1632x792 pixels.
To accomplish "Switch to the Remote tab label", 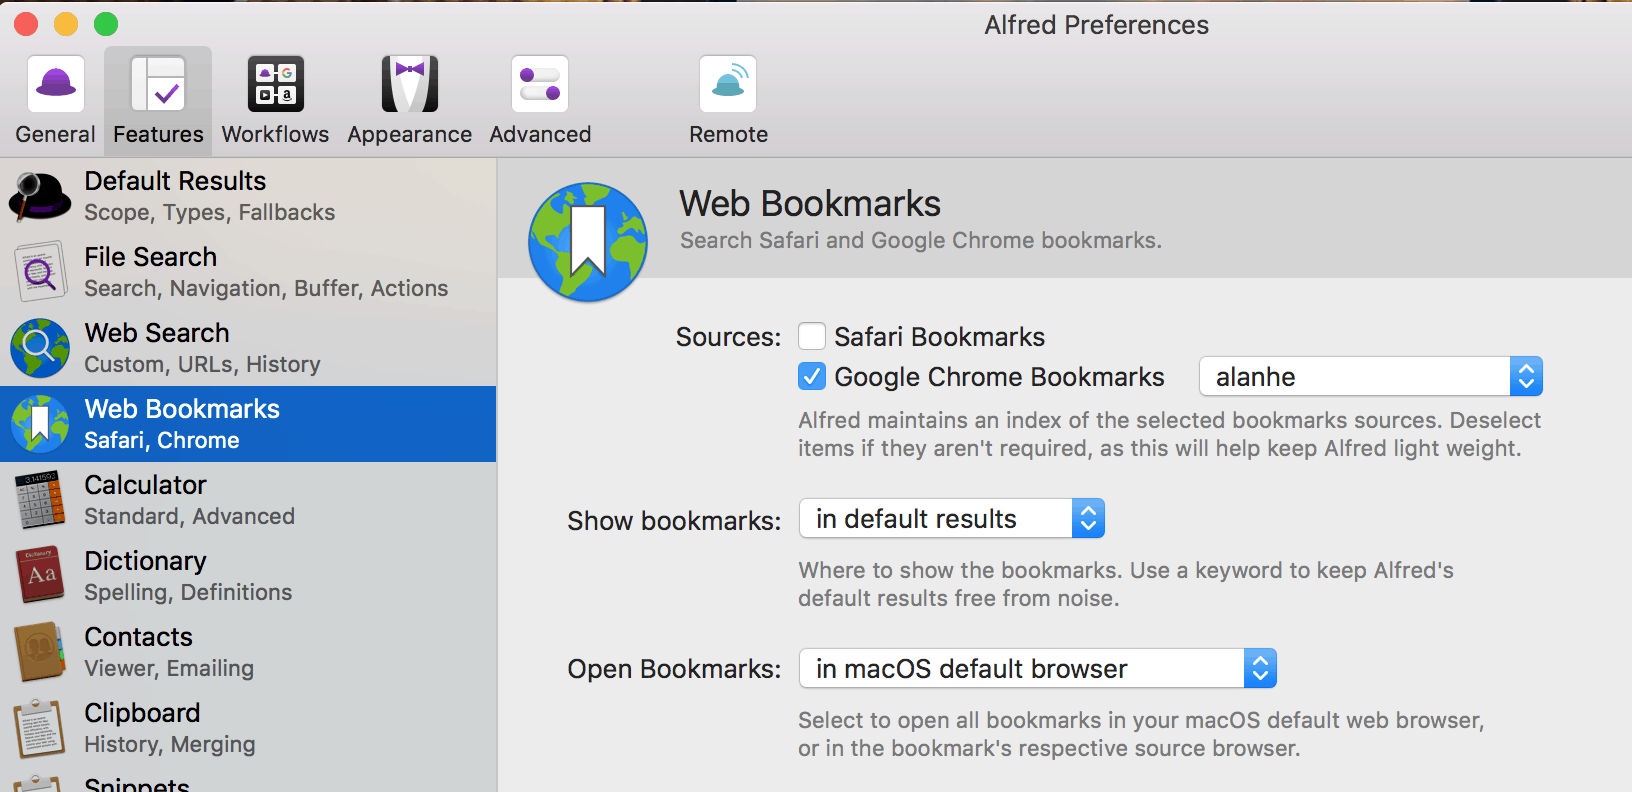I will coord(728,134).
